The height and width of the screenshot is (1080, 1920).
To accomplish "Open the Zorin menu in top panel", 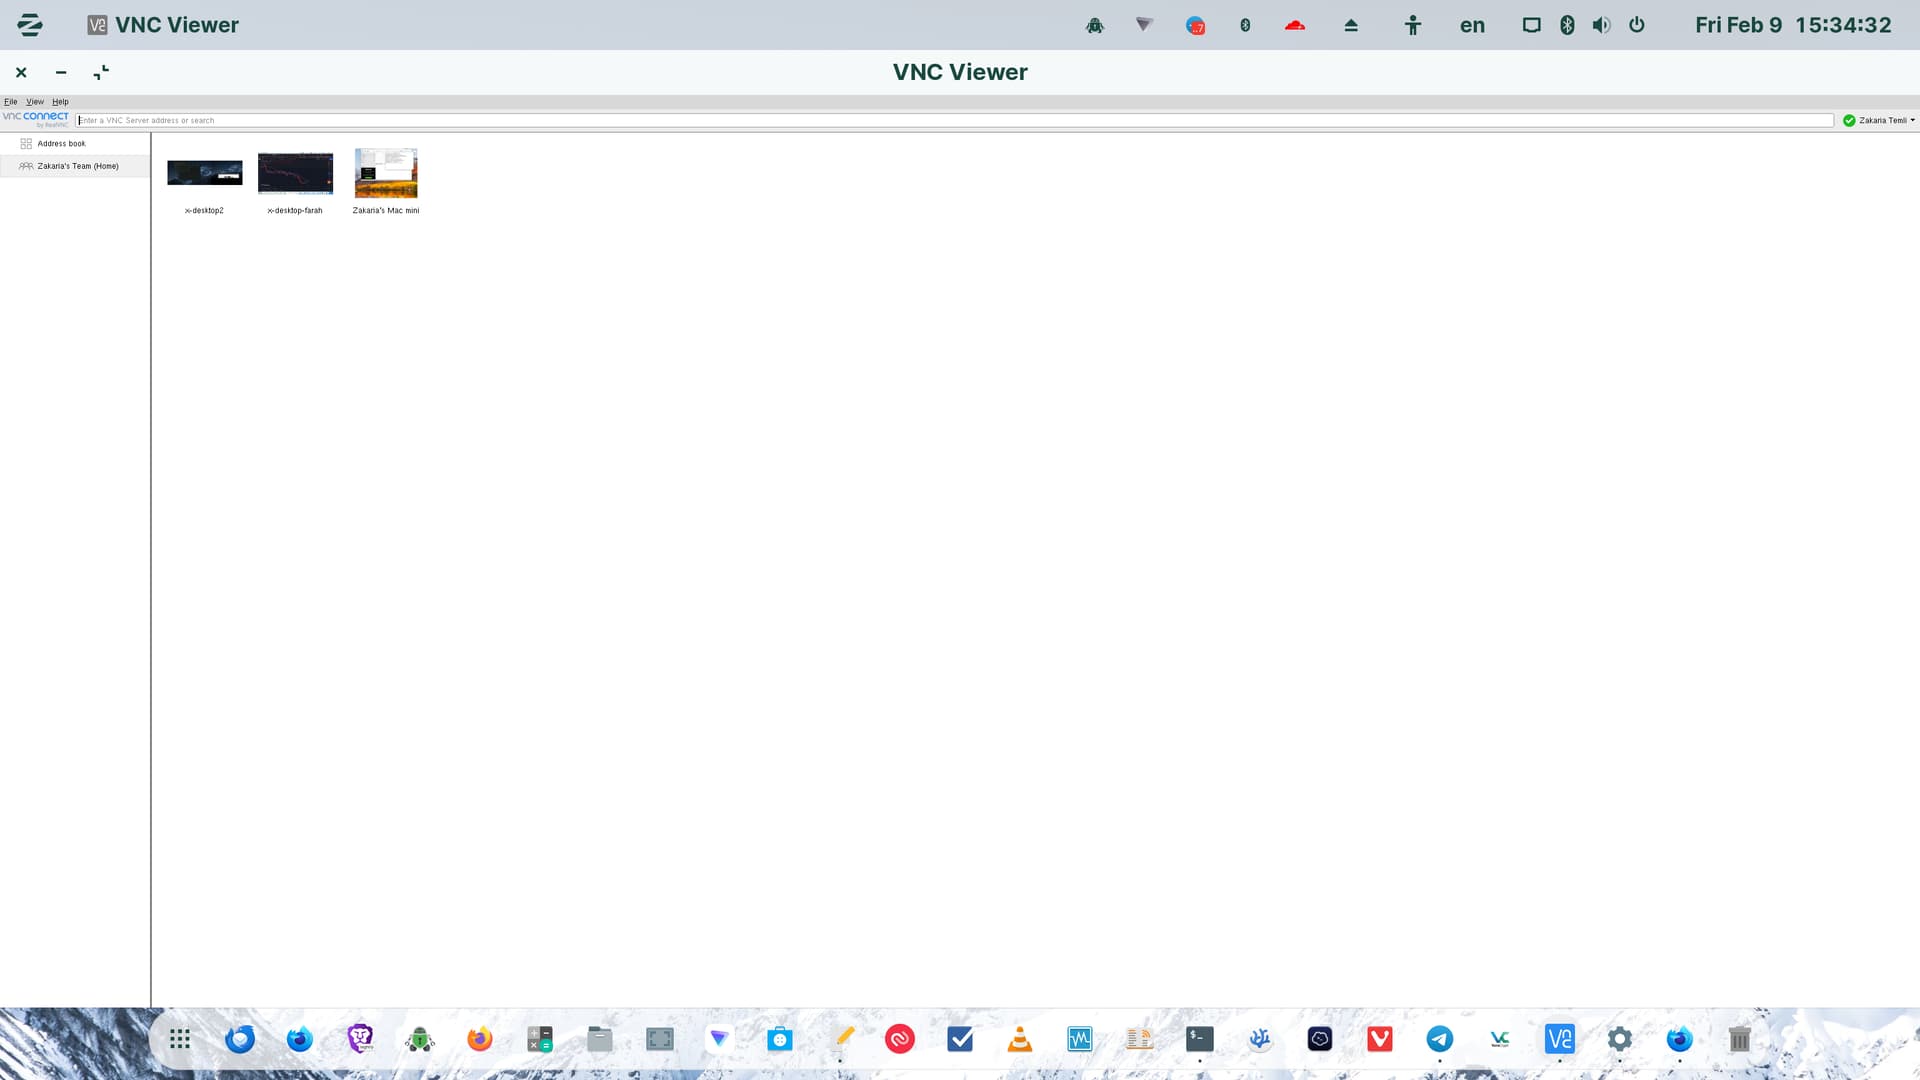I will [30, 25].
